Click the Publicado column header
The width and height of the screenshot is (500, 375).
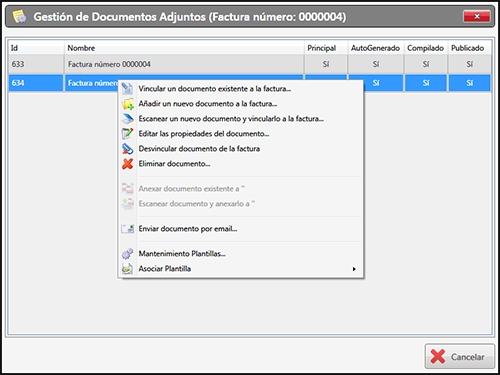469,48
